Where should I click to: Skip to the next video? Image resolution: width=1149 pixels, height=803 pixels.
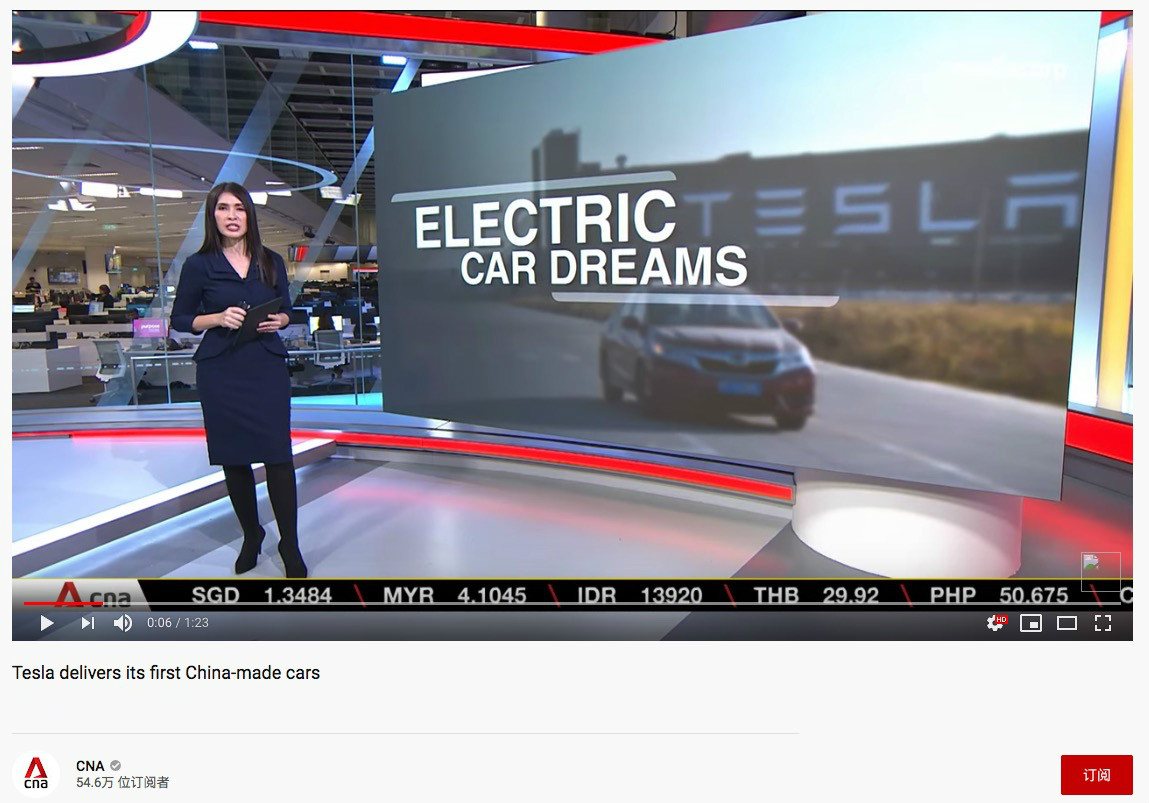pyautogui.click(x=87, y=623)
